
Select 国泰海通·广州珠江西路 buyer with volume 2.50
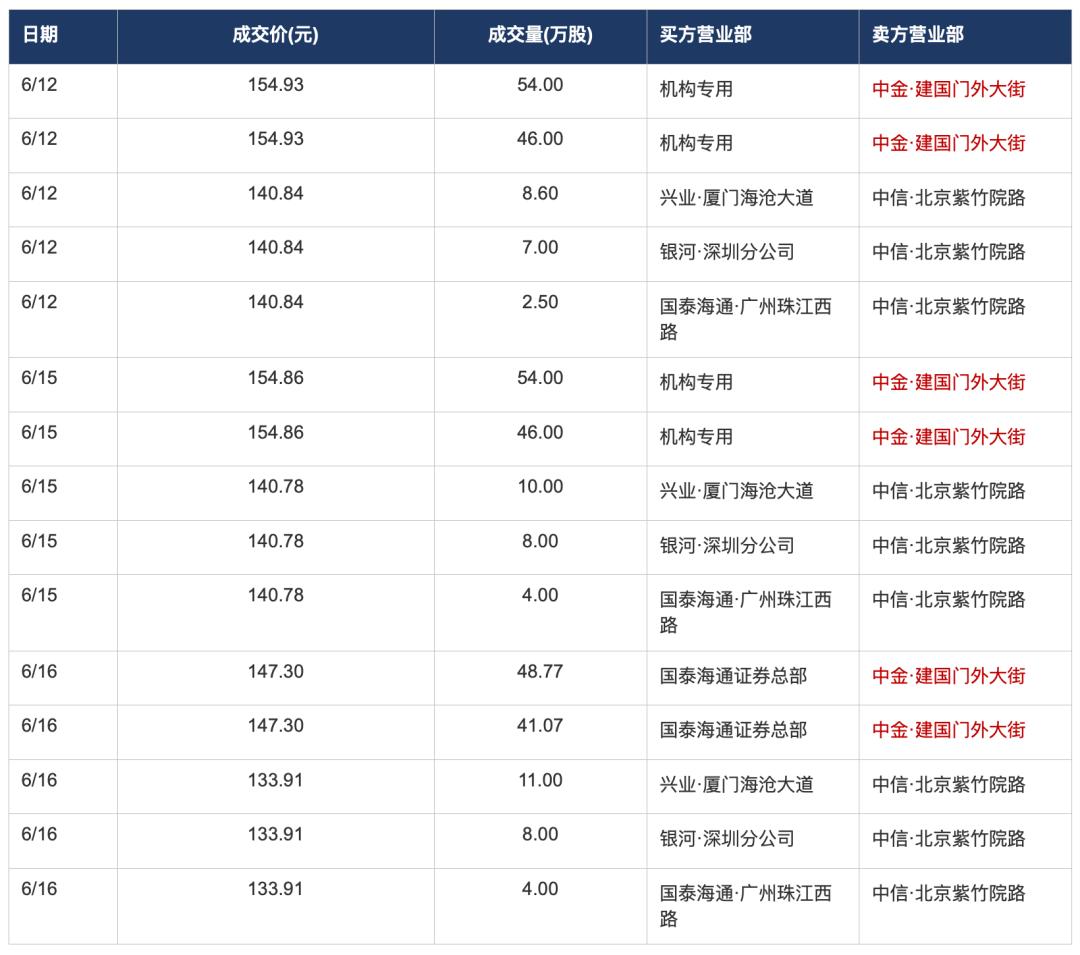point(745,319)
